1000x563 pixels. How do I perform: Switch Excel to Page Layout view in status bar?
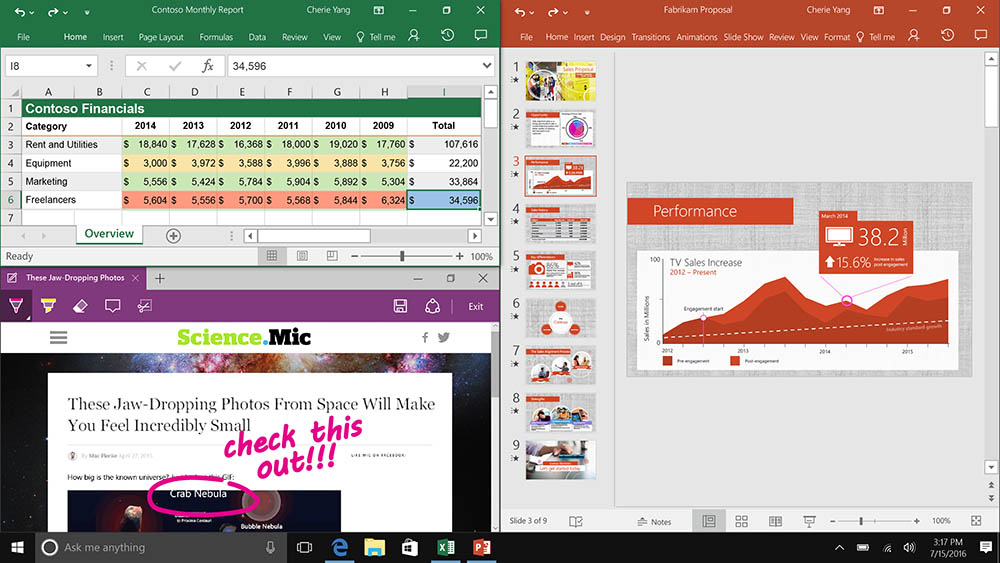(x=302, y=257)
